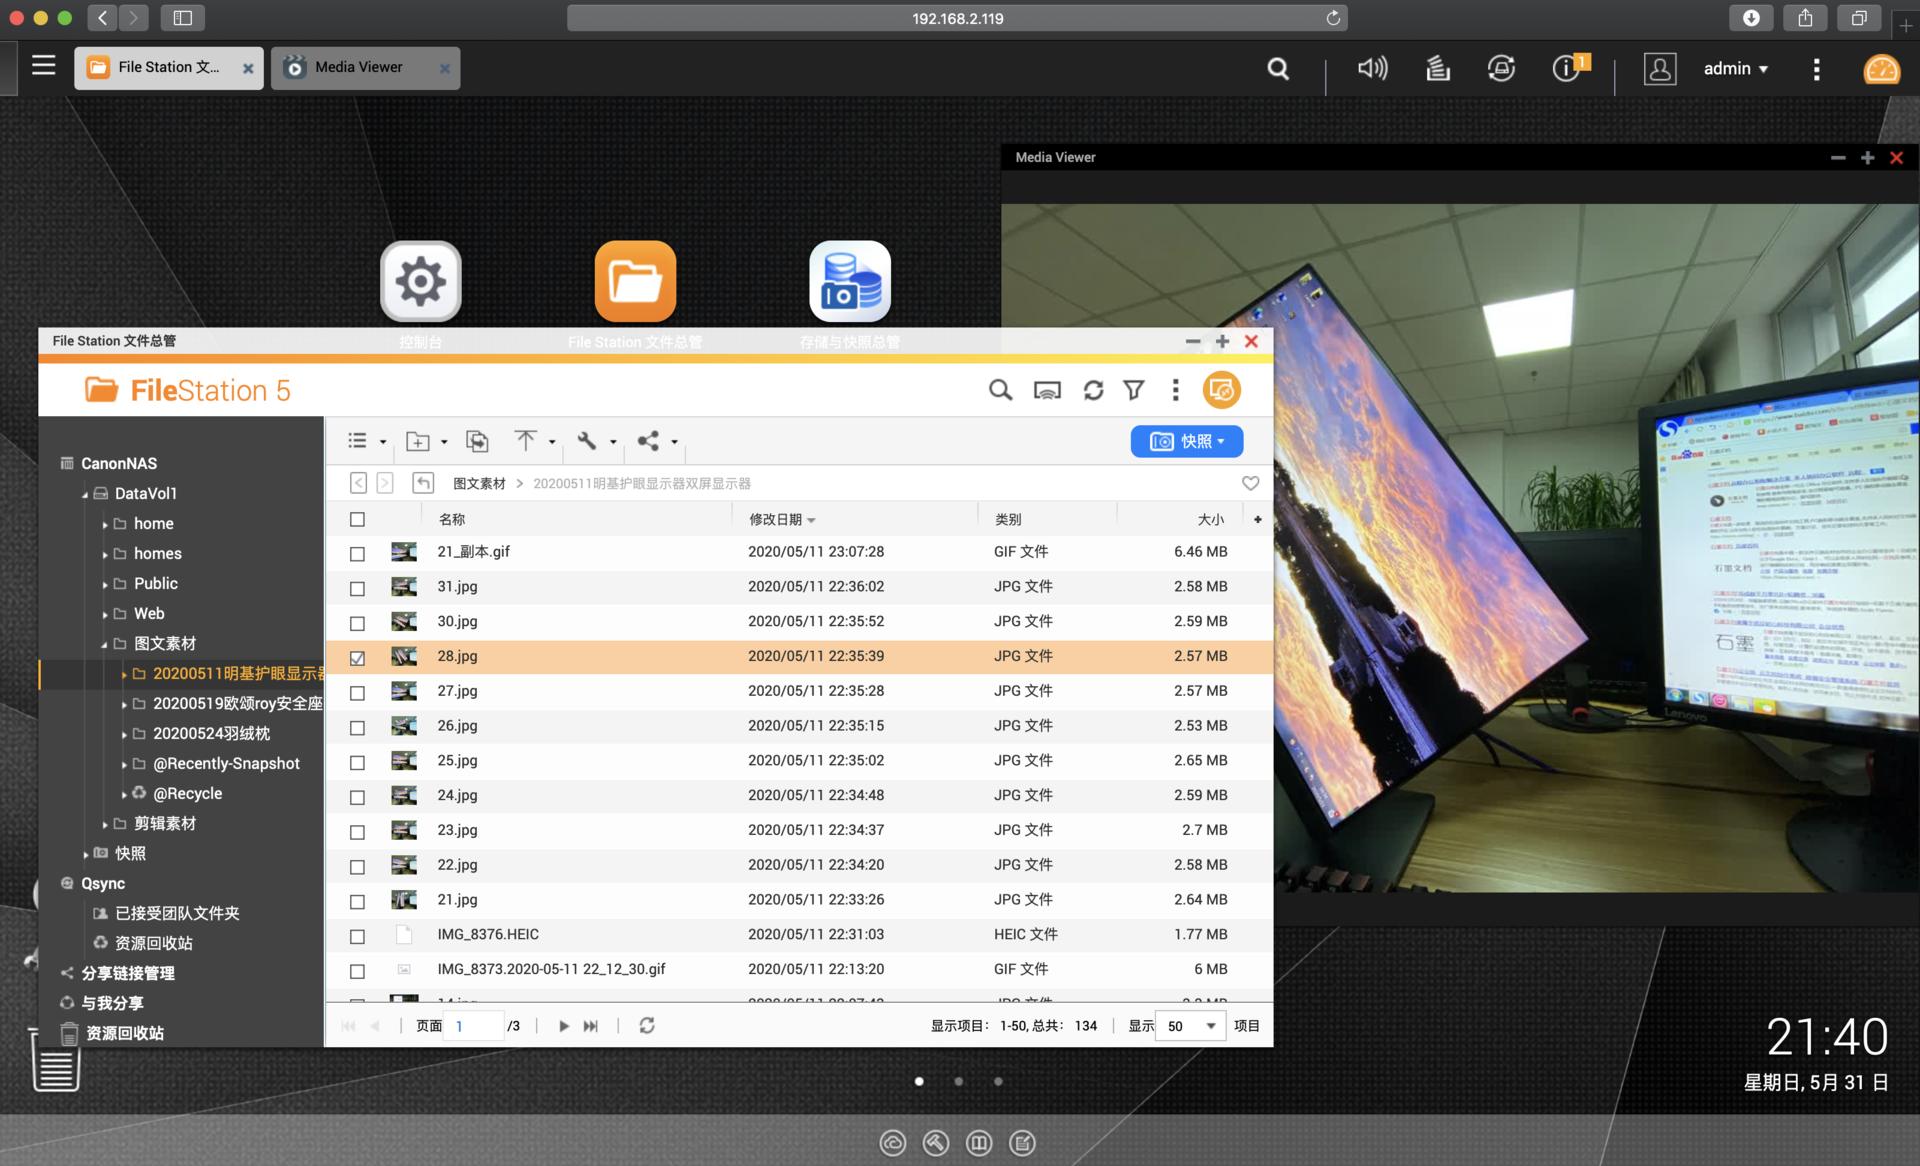Open the 快照 snapshot dropdown button
Screen dimensions: 1920x1166
(x=1187, y=441)
